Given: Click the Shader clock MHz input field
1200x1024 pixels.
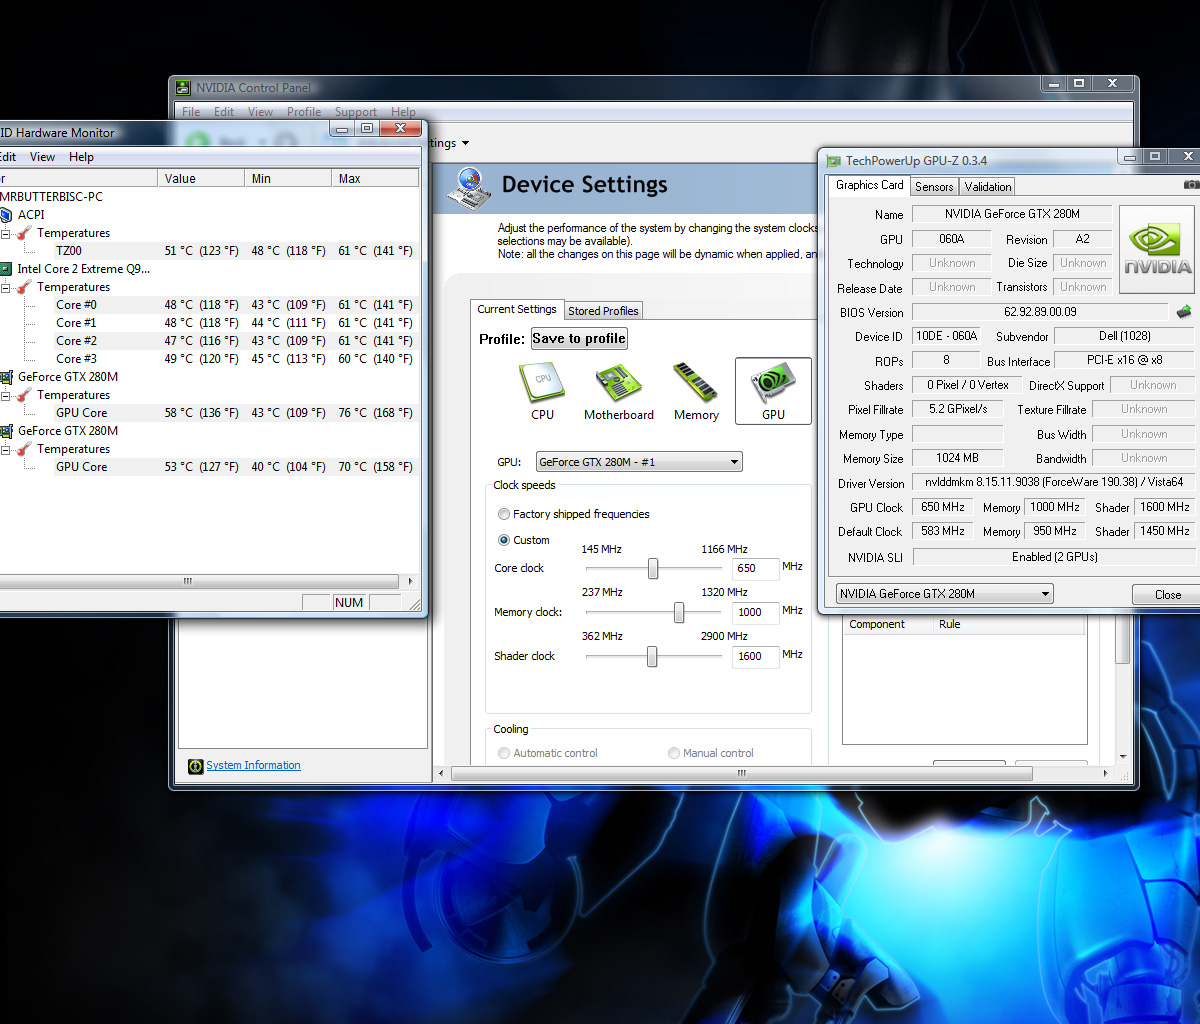Looking at the screenshot, I should pyautogui.click(x=755, y=656).
